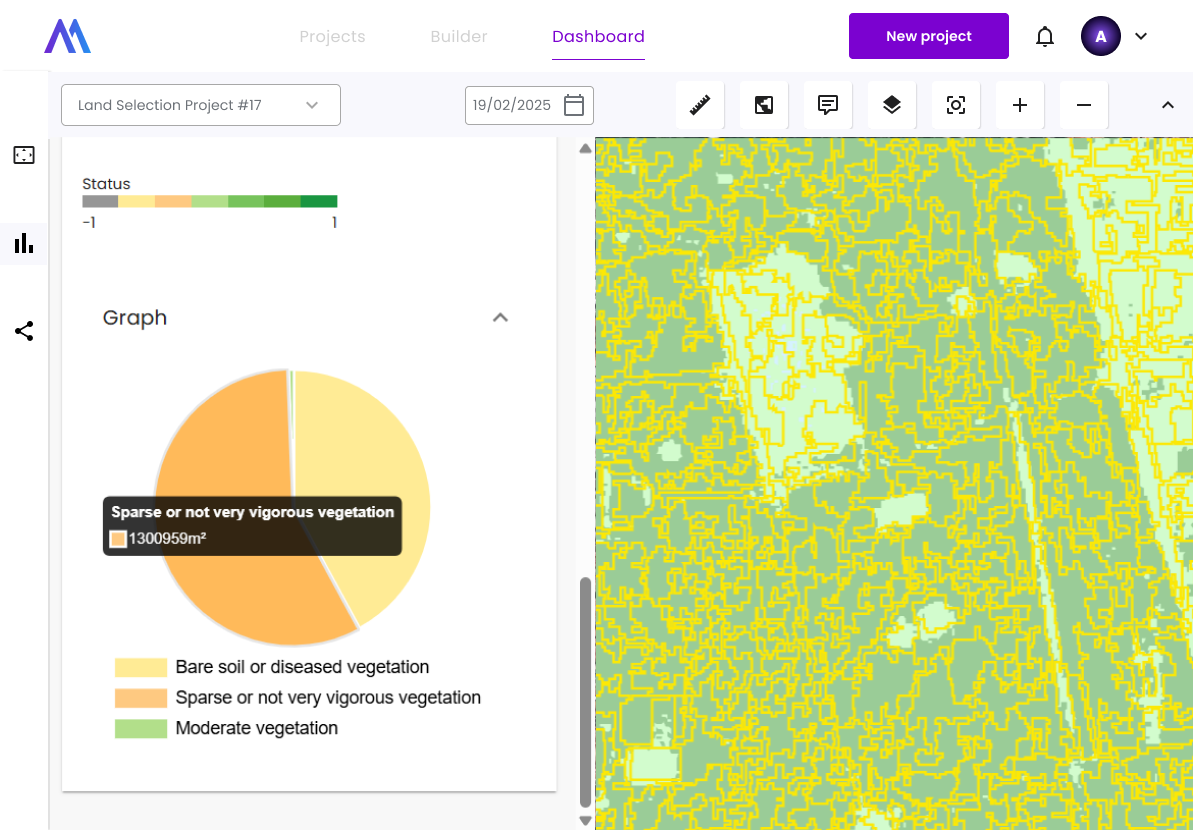The image size is (1193, 830).
Task: Switch to the Builder tab
Action: [x=459, y=37]
